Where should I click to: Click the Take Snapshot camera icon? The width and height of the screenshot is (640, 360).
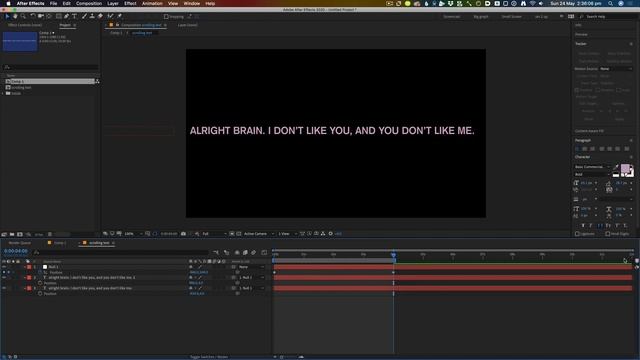coord(184,234)
